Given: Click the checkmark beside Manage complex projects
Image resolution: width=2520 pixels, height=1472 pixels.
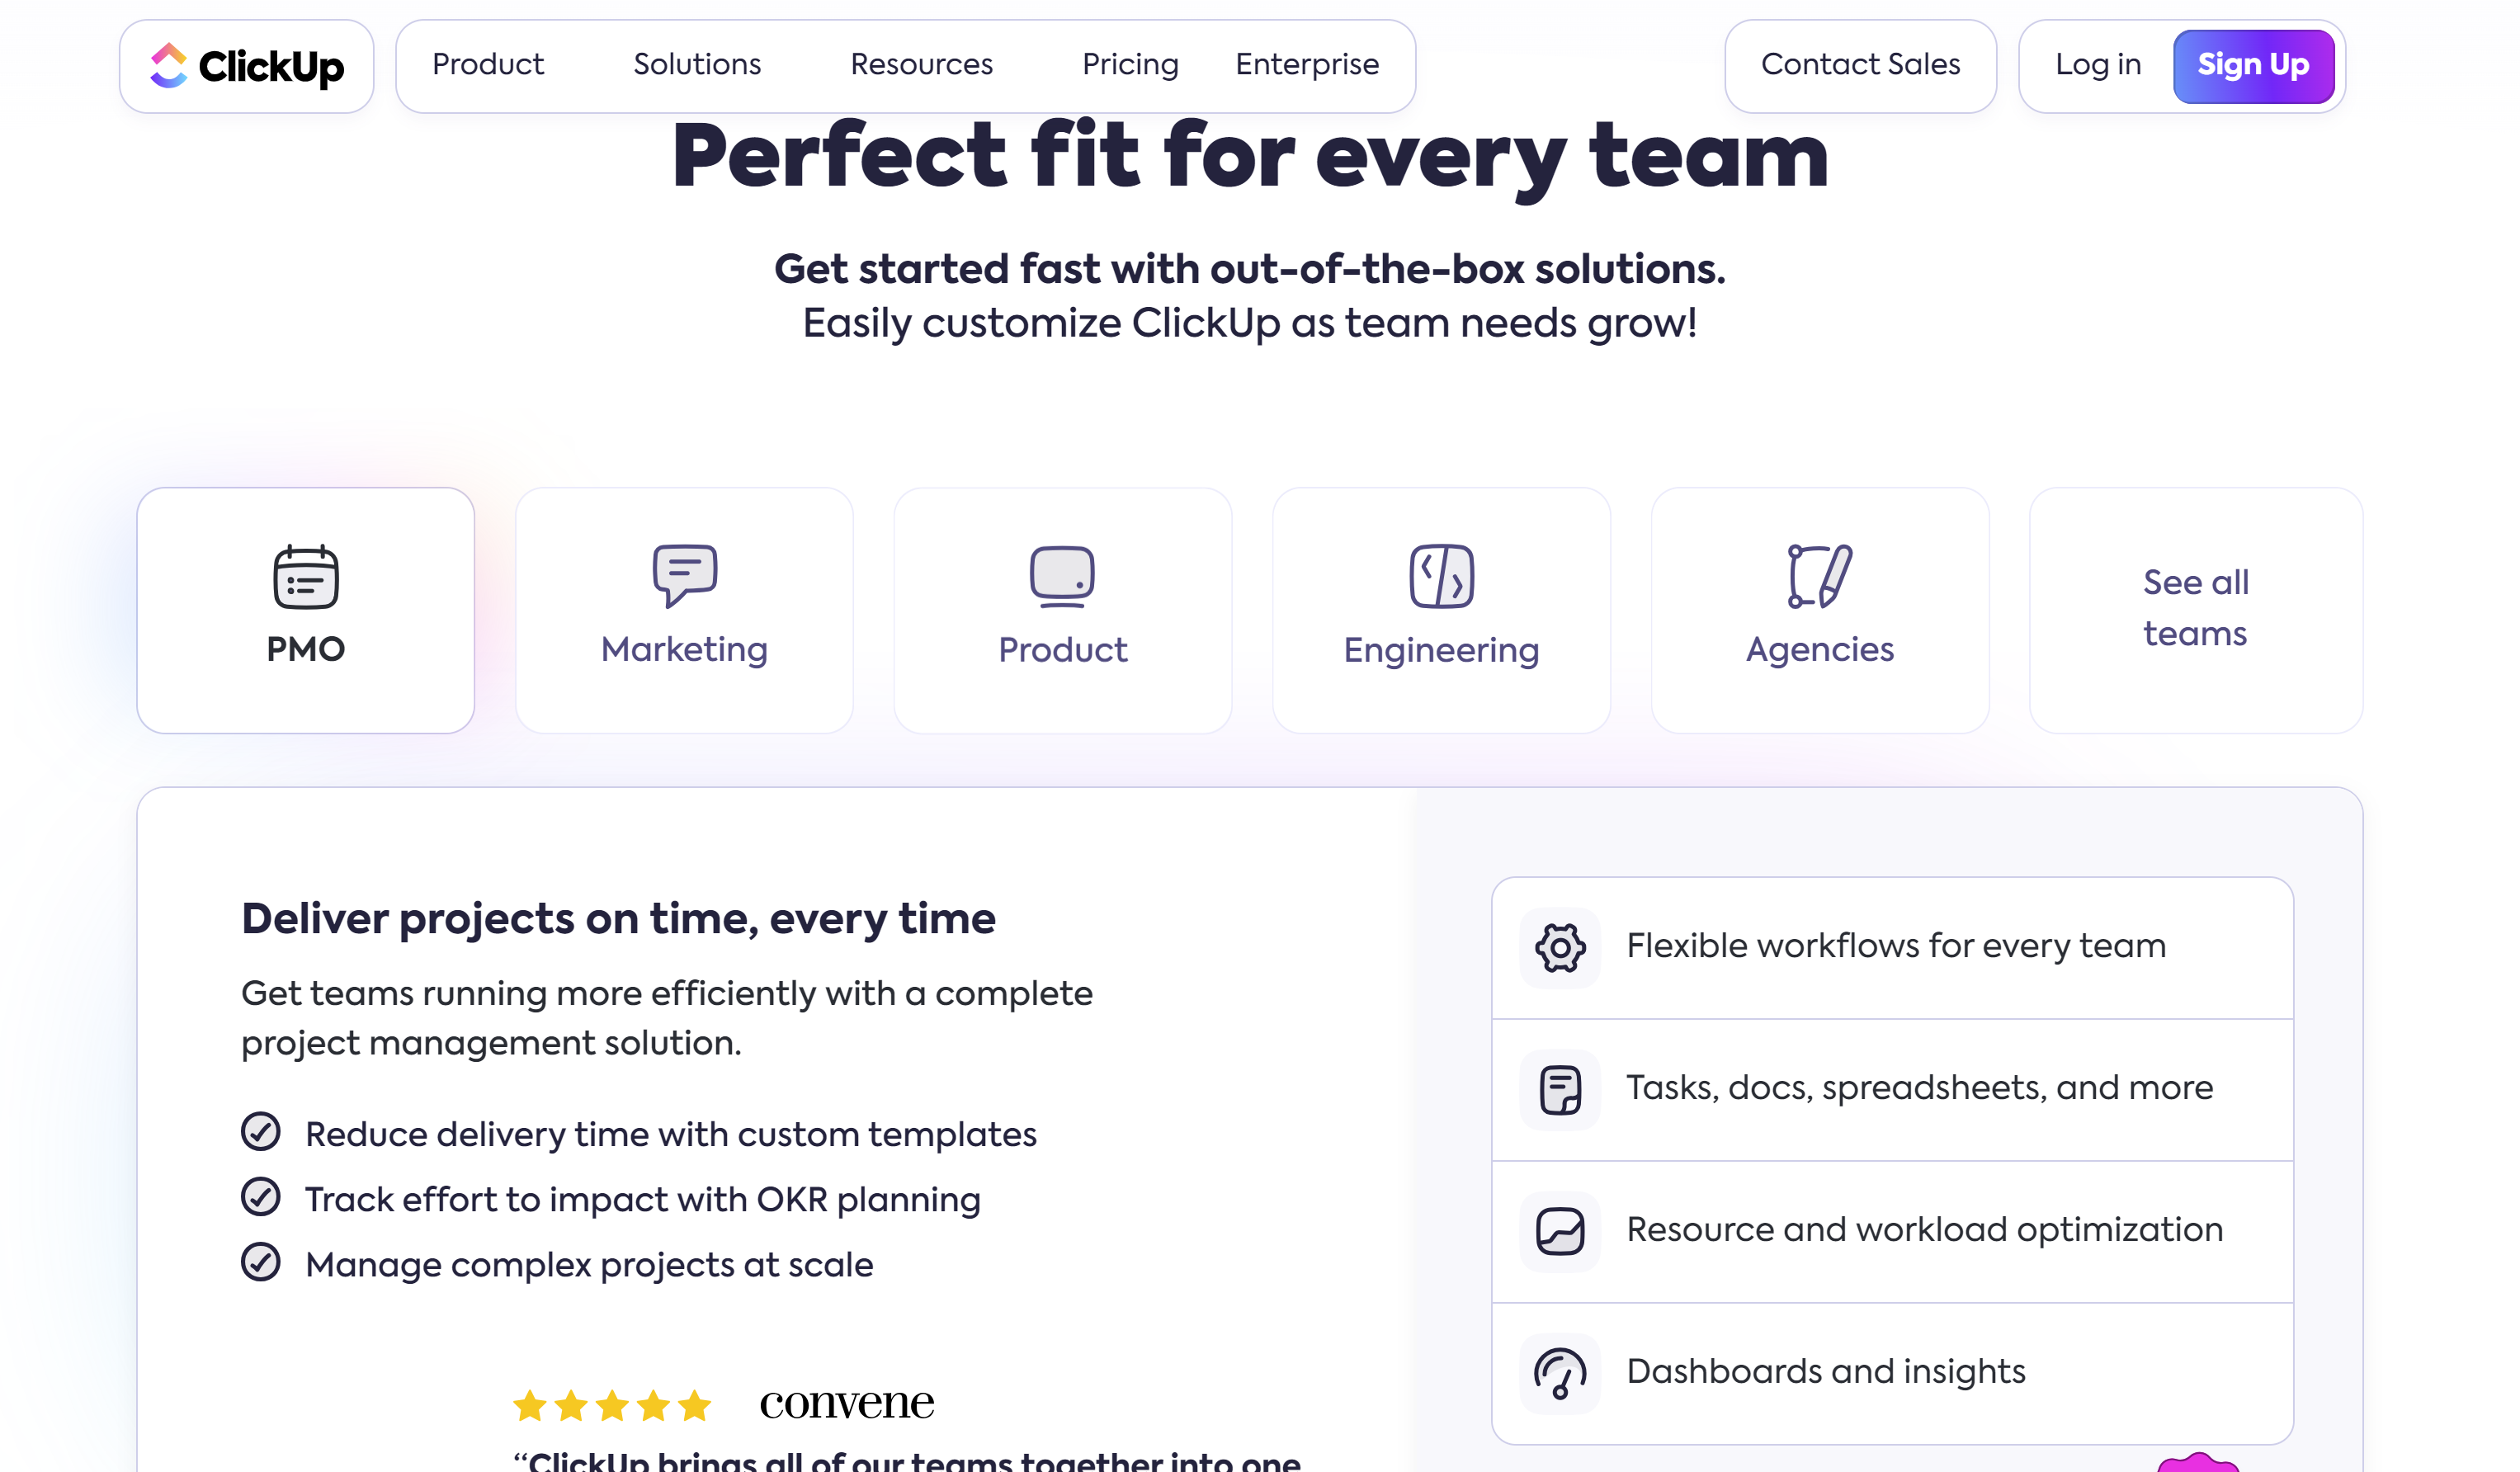Looking at the screenshot, I should pos(261,1262).
